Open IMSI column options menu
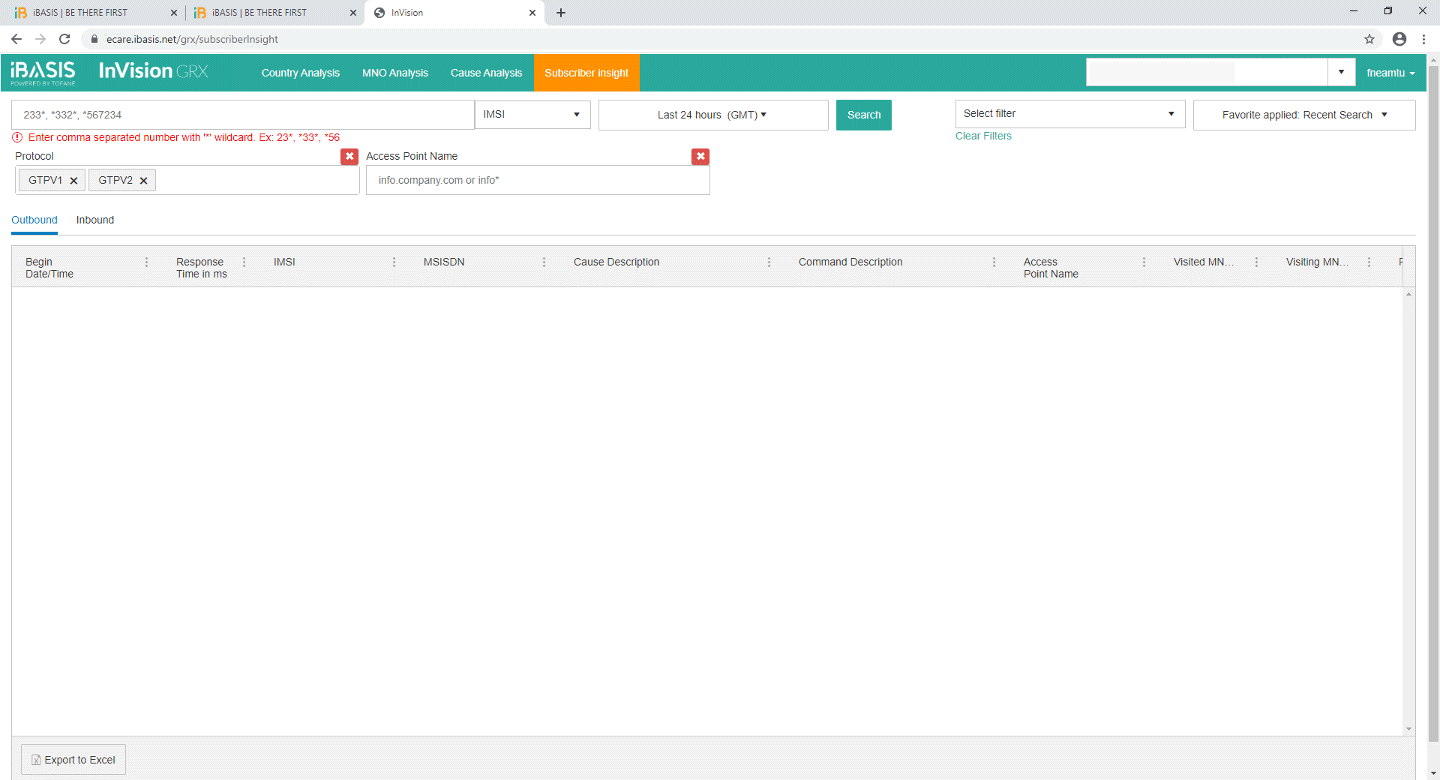1440x780 pixels. (x=394, y=262)
